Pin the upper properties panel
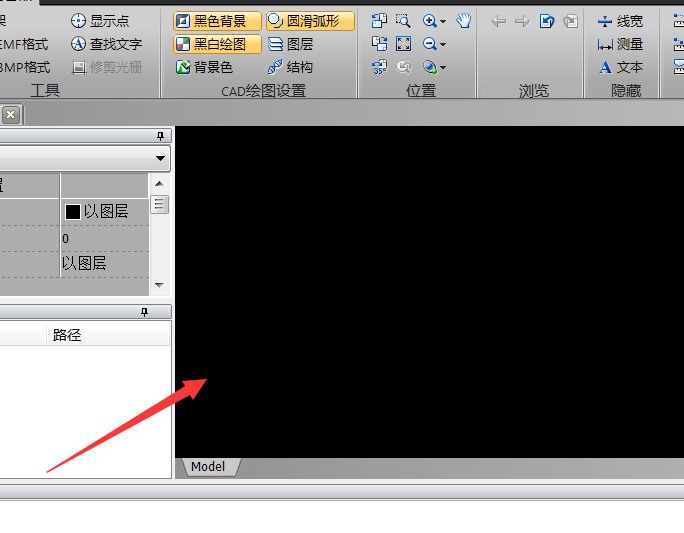This screenshot has height=533, width=684. (160, 136)
